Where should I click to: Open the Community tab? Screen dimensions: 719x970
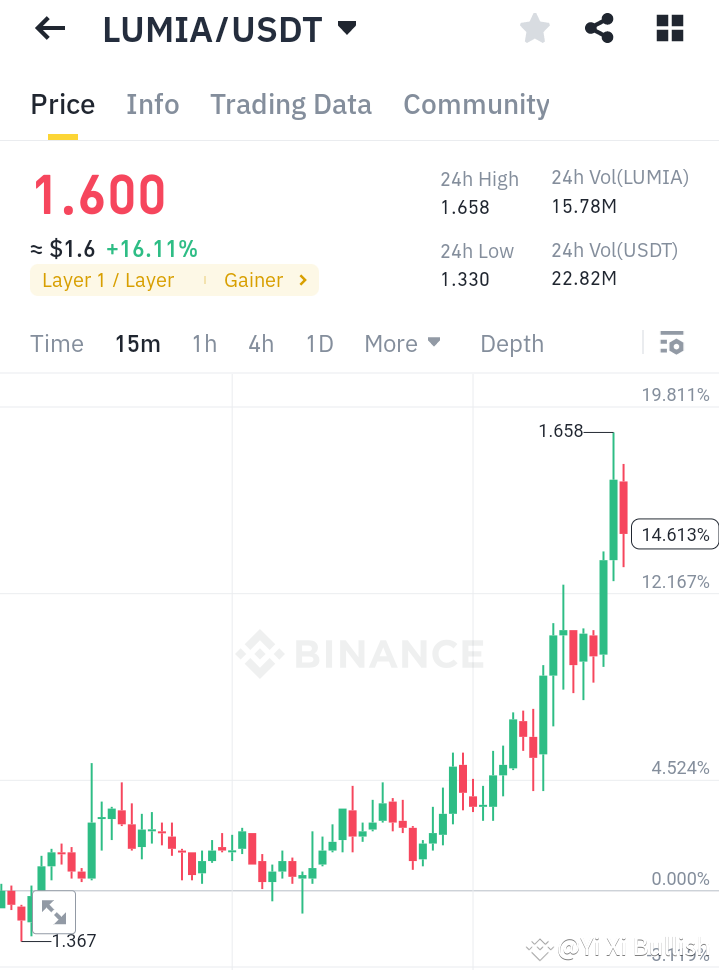476,104
